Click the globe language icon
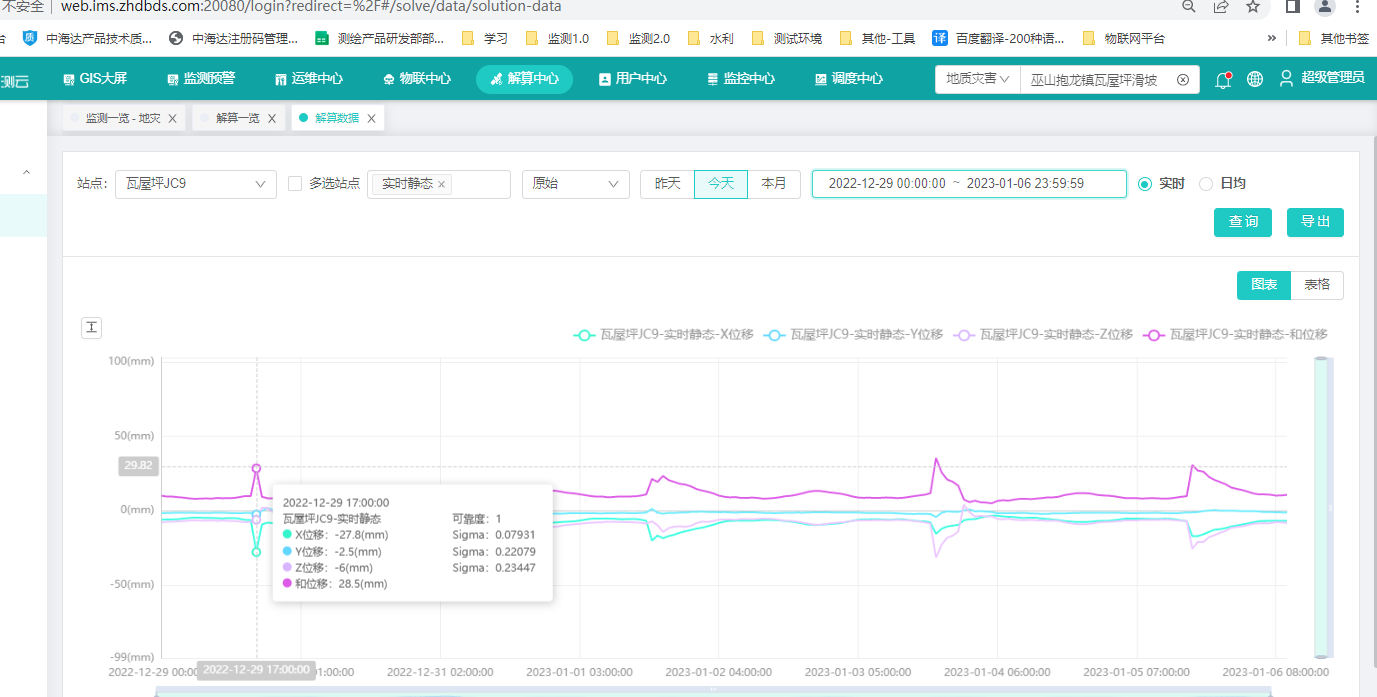The image size is (1377, 697). pyautogui.click(x=1255, y=80)
